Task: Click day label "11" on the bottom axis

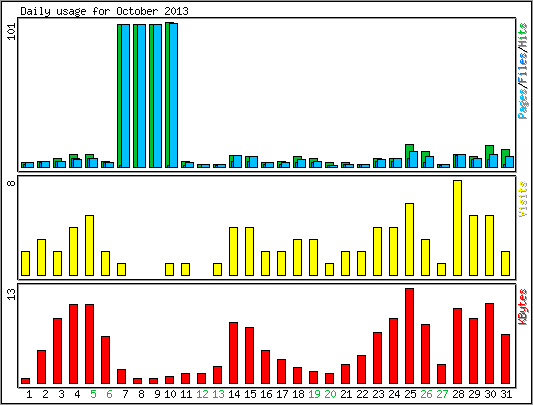Action: tap(186, 394)
